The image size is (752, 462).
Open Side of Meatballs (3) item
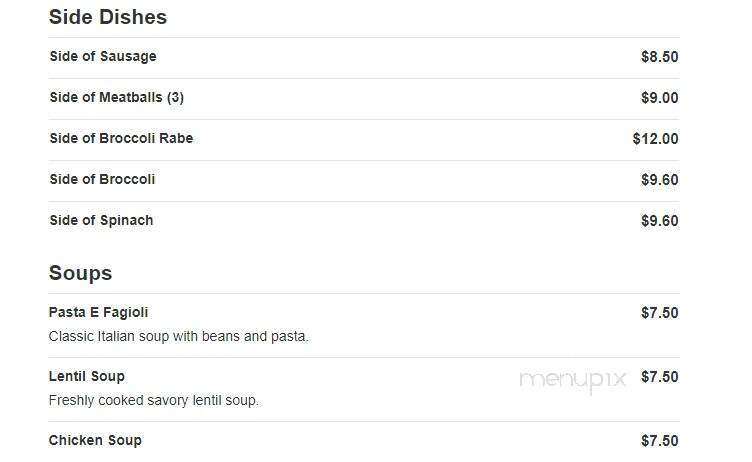pyautogui.click(x=117, y=97)
